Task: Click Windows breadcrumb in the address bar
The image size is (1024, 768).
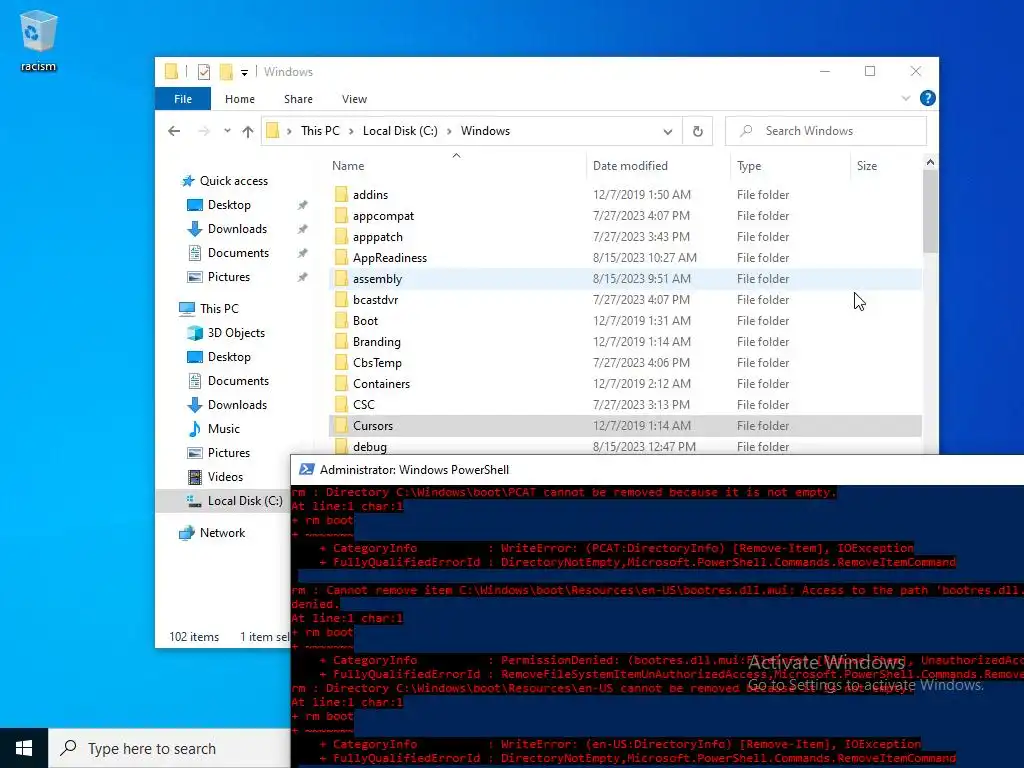Action: tap(485, 131)
